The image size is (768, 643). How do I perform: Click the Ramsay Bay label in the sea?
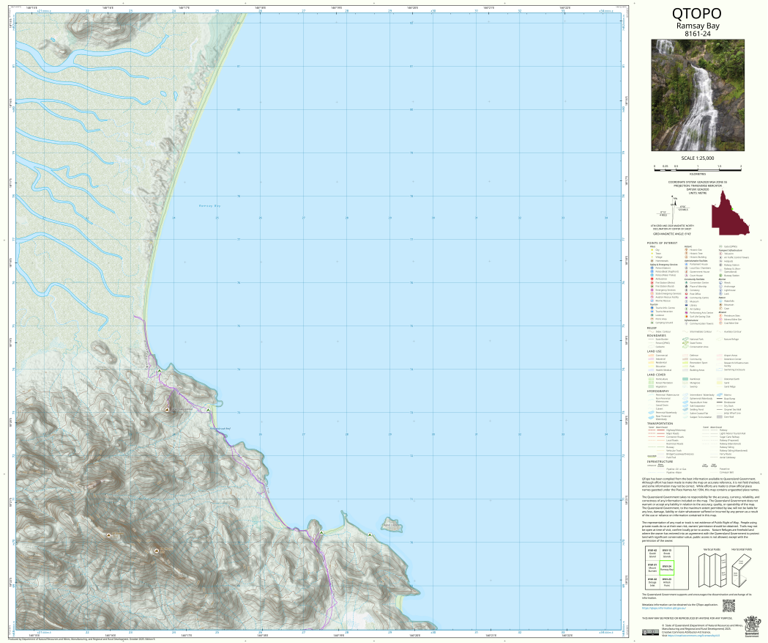[x=210, y=206]
